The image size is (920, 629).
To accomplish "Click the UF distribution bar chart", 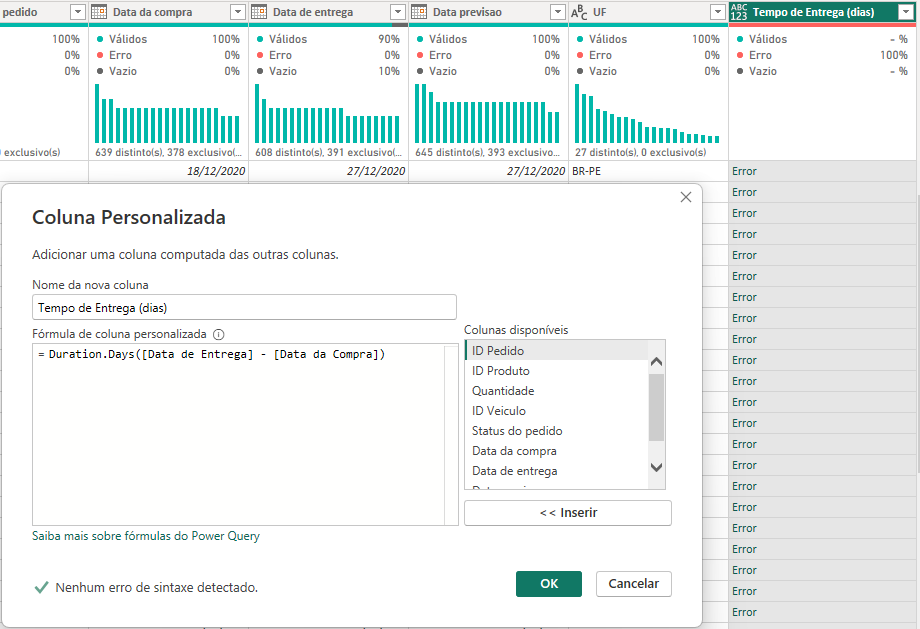I will point(647,113).
